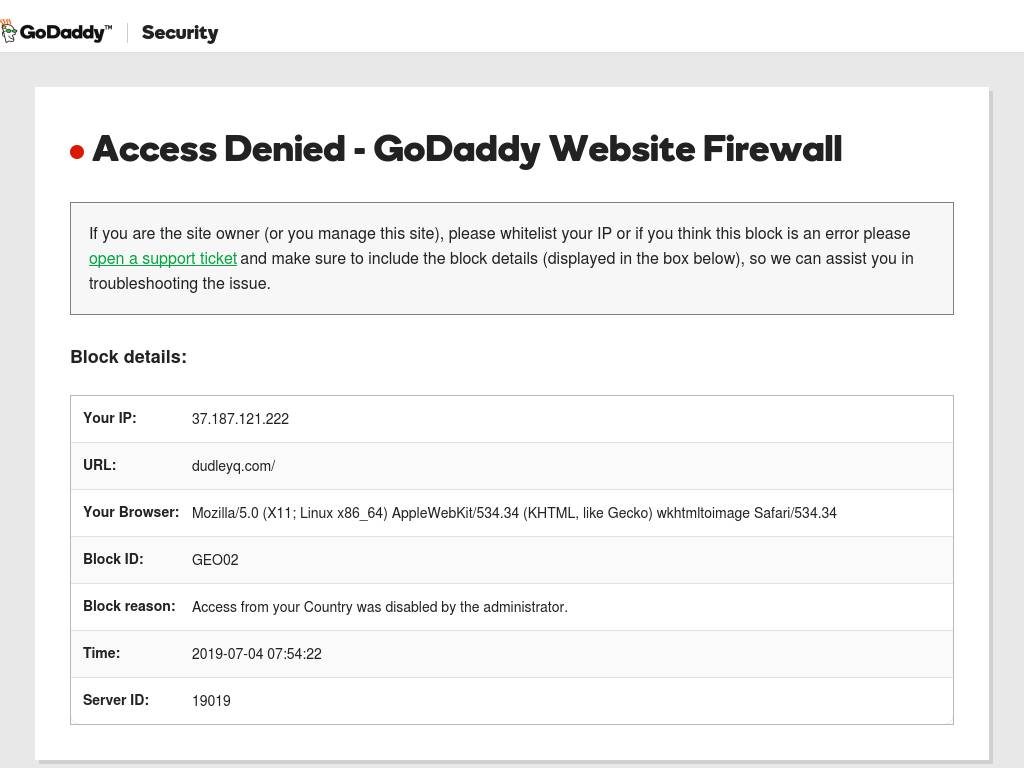The width and height of the screenshot is (1024, 768).
Task: Click the 'Your IP:' row label
Action: point(110,418)
